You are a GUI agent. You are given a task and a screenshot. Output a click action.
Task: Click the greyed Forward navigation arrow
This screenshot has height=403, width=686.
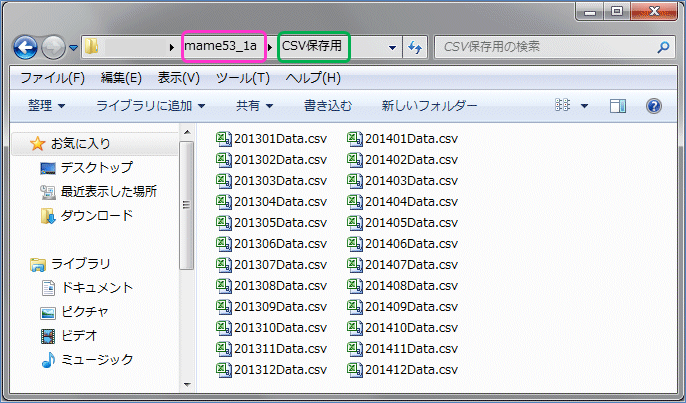(53, 47)
